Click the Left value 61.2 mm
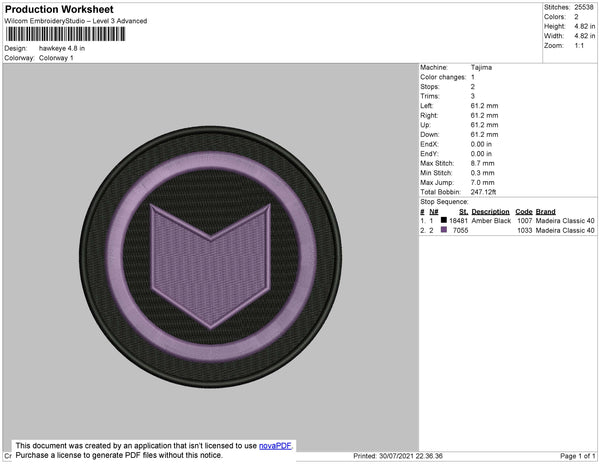This screenshot has width=600, height=464. pyautogui.click(x=484, y=106)
